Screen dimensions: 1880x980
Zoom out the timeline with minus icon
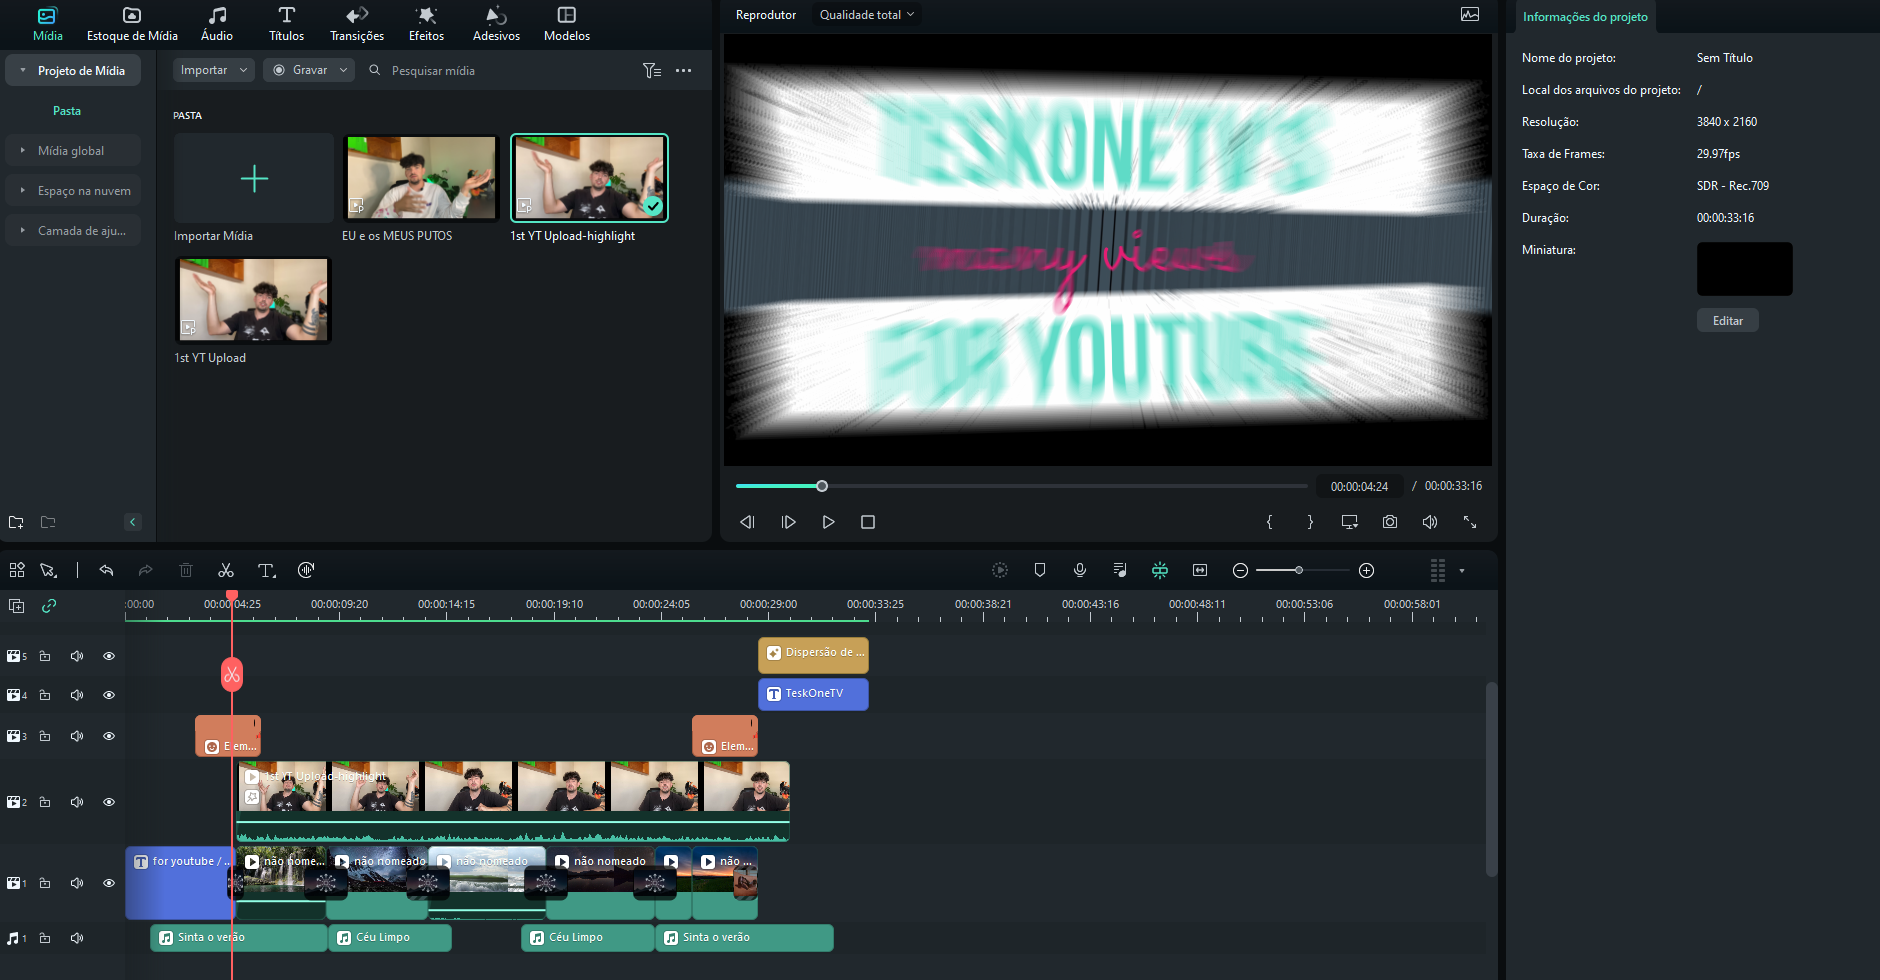click(x=1240, y=570)
